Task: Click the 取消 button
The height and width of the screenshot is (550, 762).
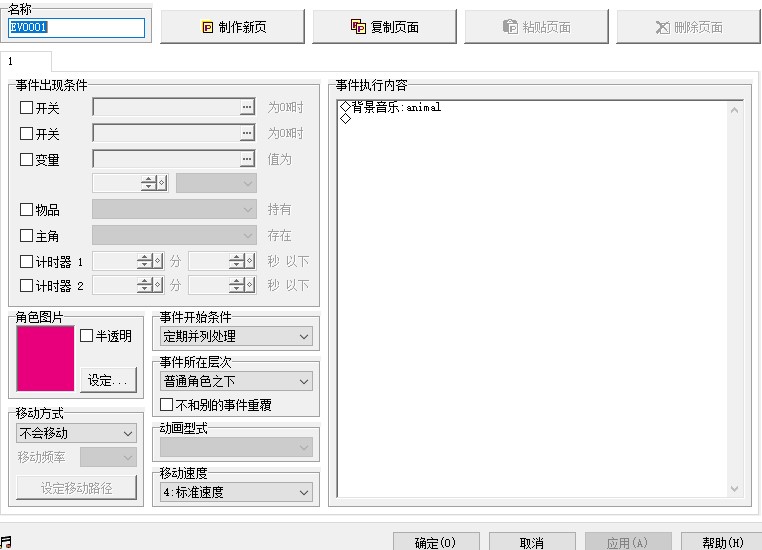Action: coord(532,542)
